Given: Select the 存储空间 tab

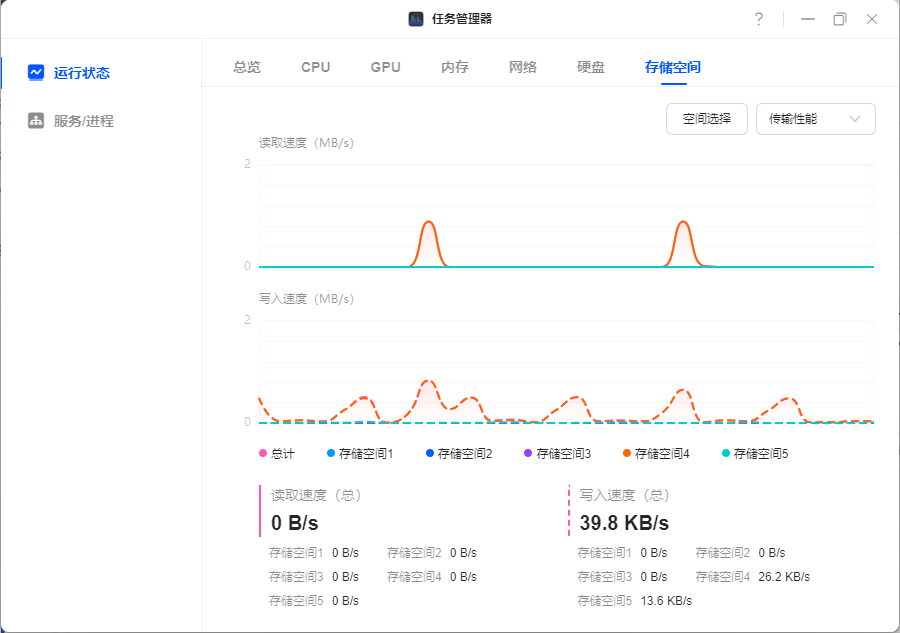Looking at the screenshot, I should click(673, 67).
